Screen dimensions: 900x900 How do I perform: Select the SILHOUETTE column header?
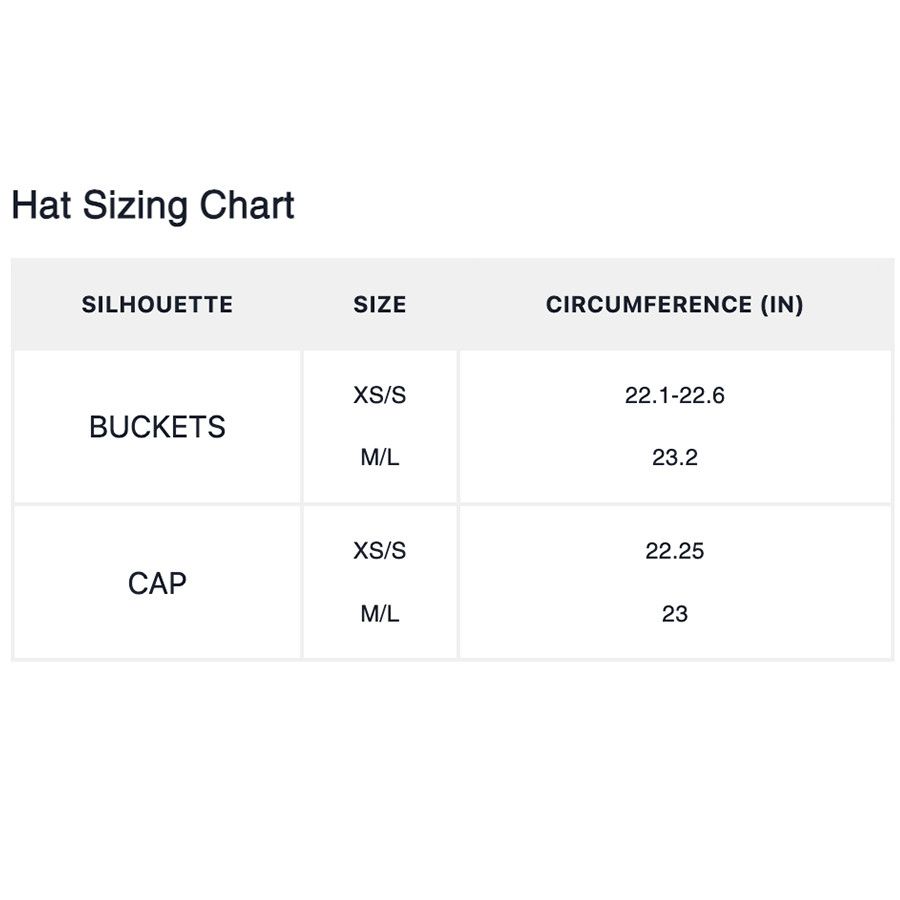(x=157, y=304)
